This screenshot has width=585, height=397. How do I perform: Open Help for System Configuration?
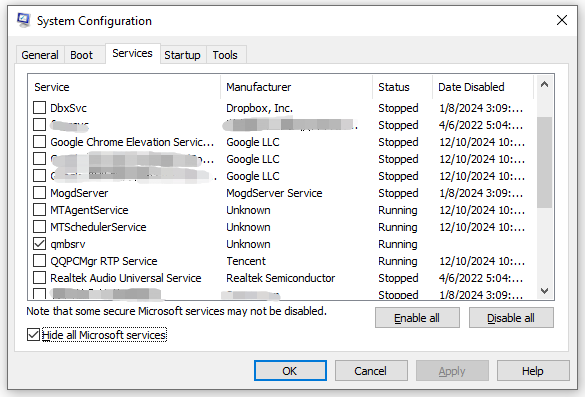(x=533, y=371)
